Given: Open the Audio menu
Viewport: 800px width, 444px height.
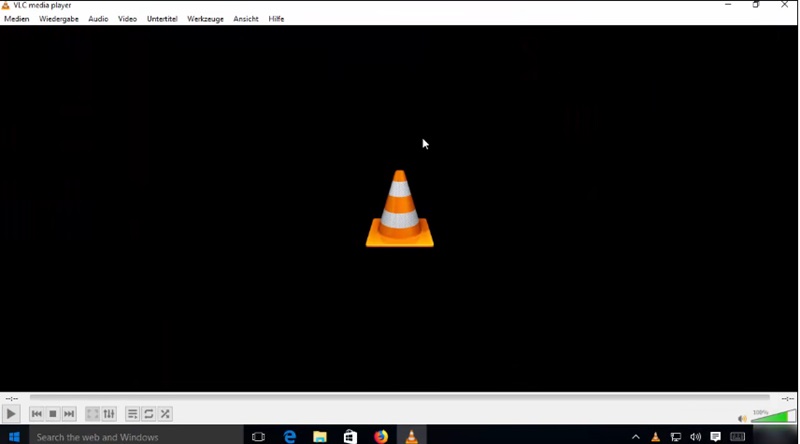Looking at the screenshot, I should coord(98,19).
